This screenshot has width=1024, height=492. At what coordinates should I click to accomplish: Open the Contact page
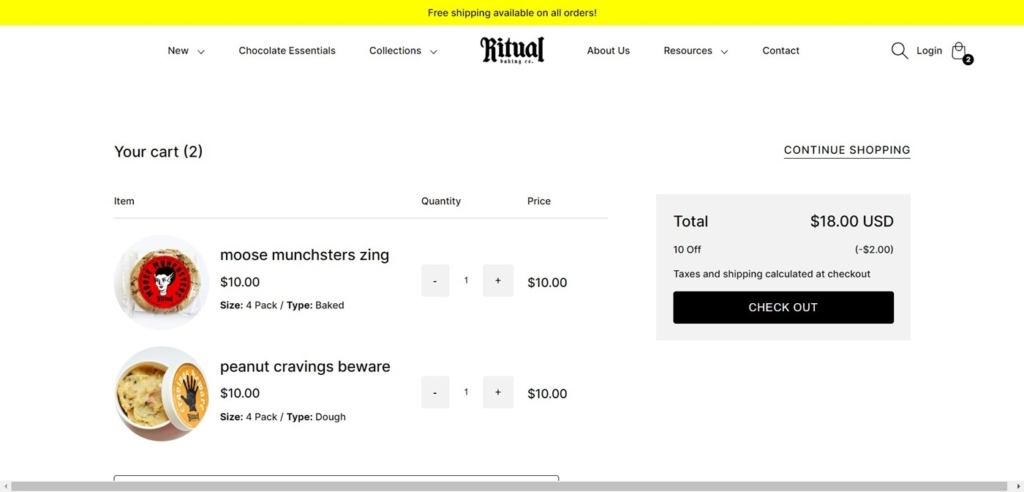[x=780, y=51]
